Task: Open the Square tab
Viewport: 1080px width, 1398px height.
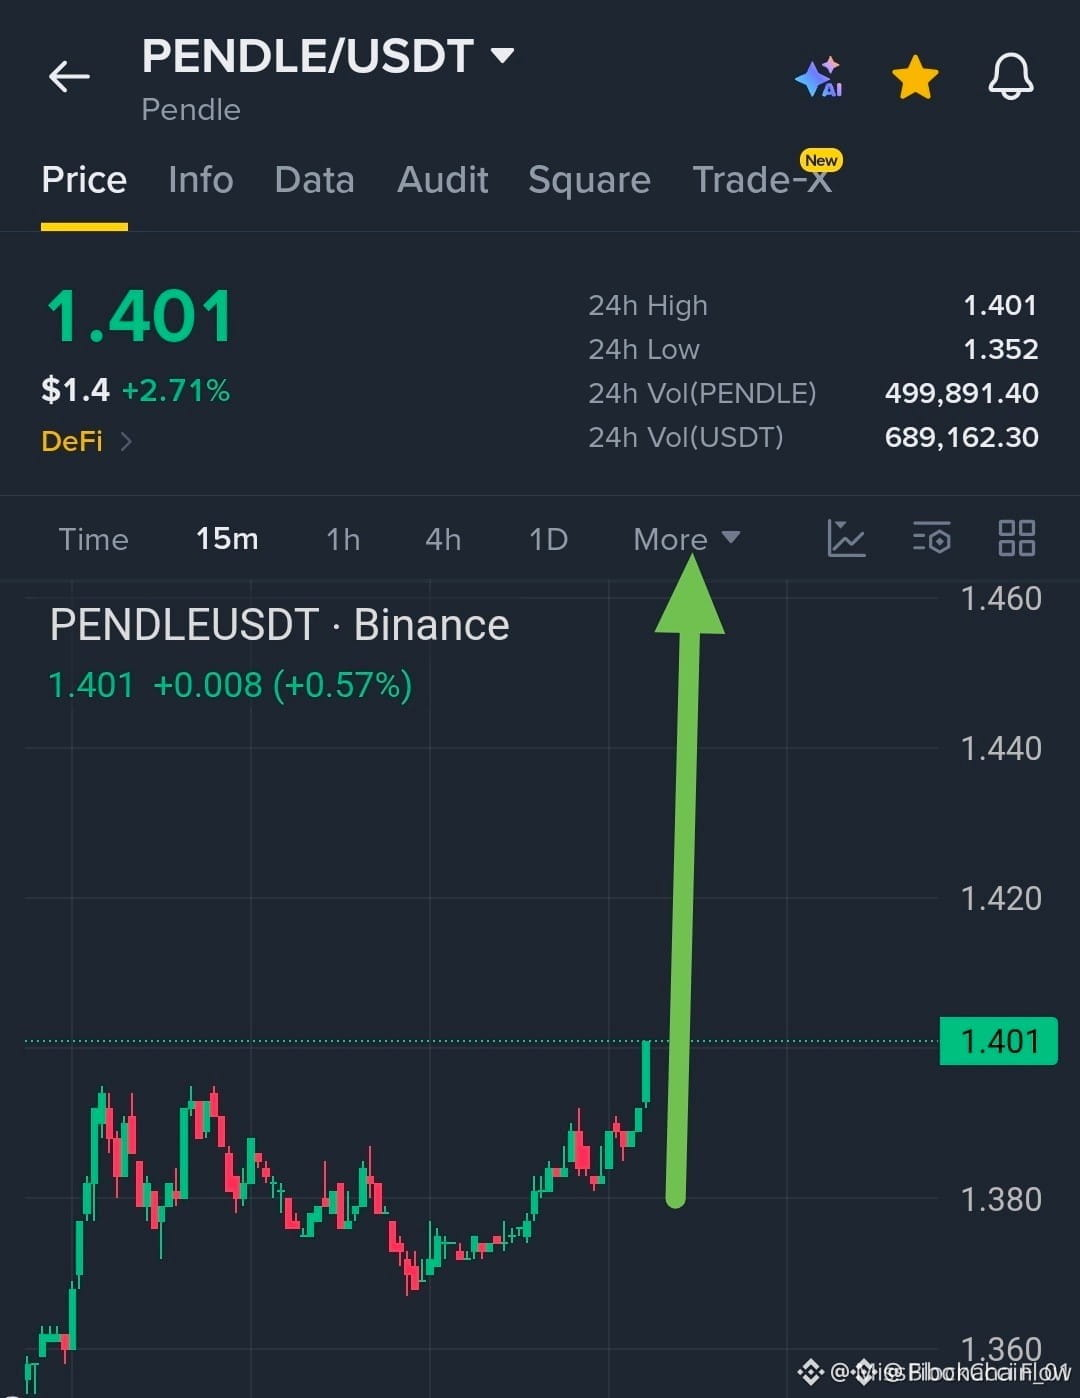Action: [589, 180]
